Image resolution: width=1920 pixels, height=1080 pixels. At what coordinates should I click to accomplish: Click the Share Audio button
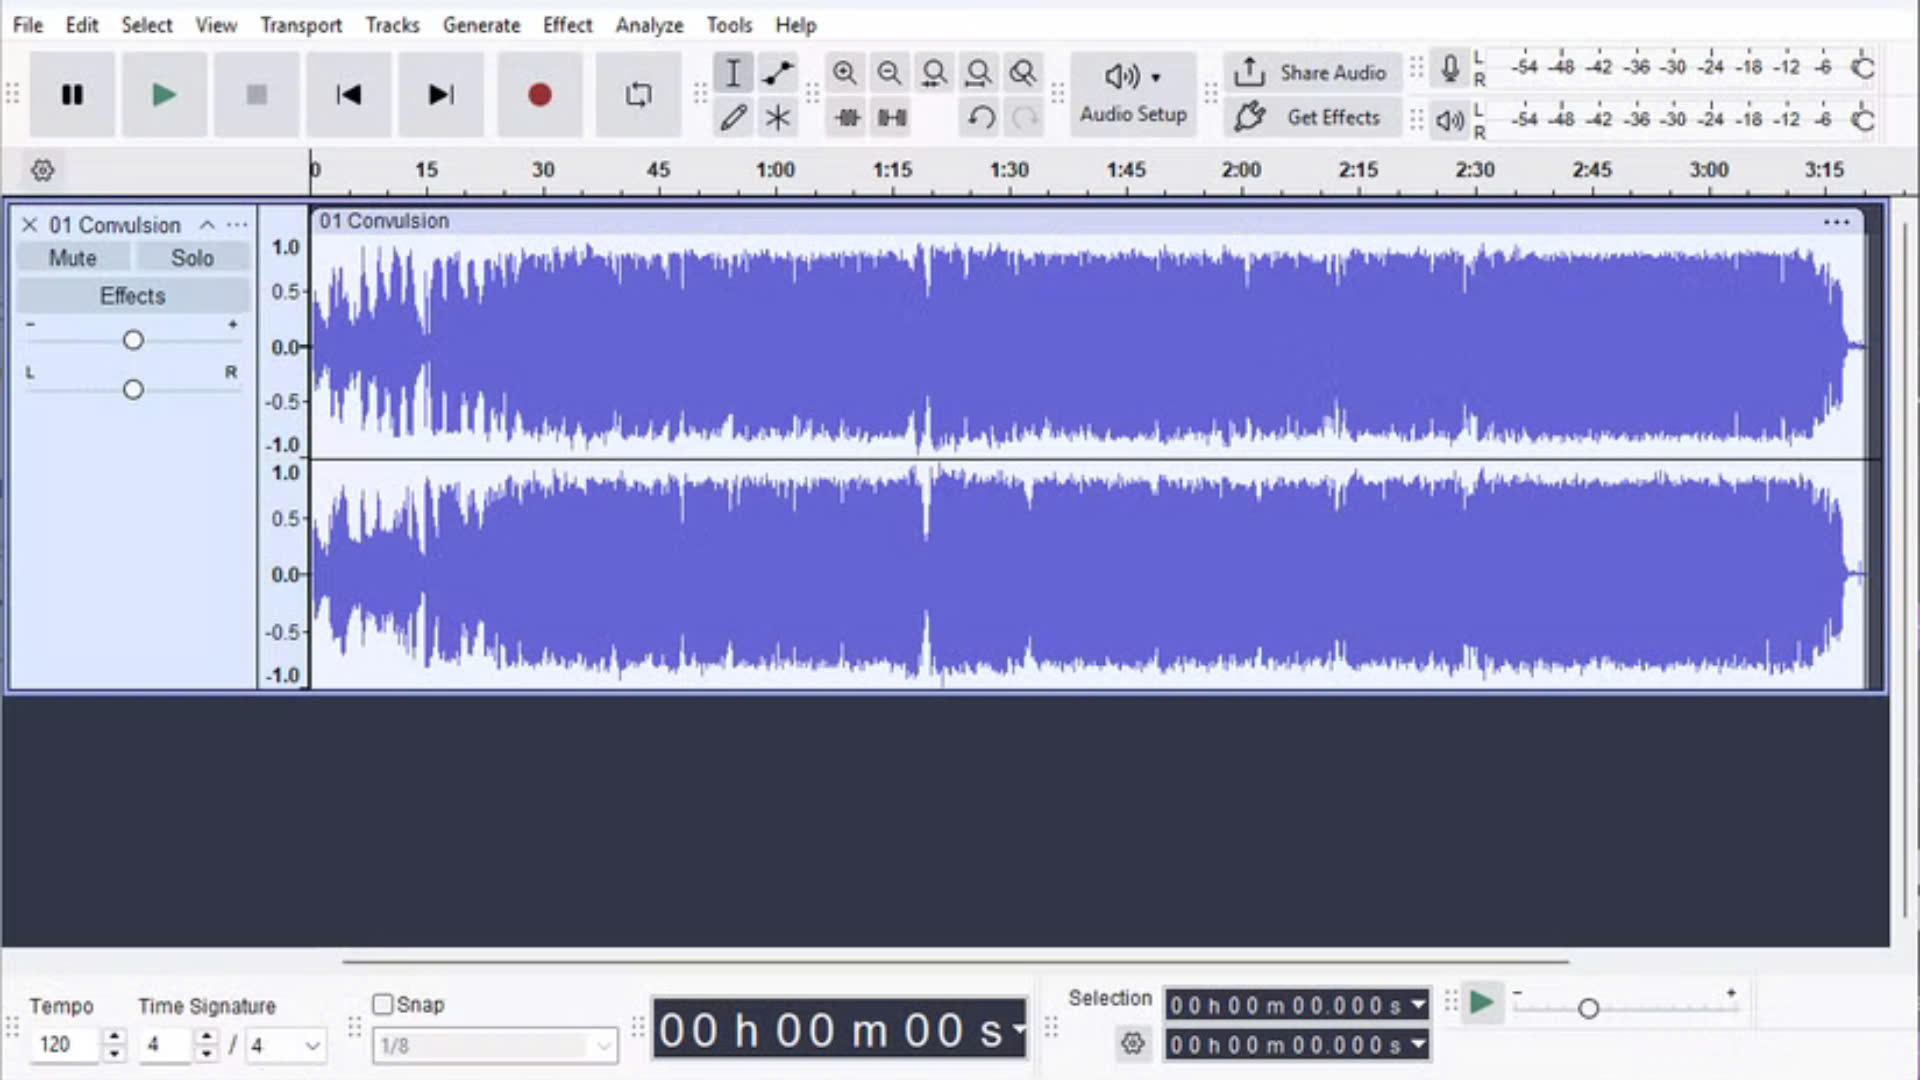(x=1313, y=73)
